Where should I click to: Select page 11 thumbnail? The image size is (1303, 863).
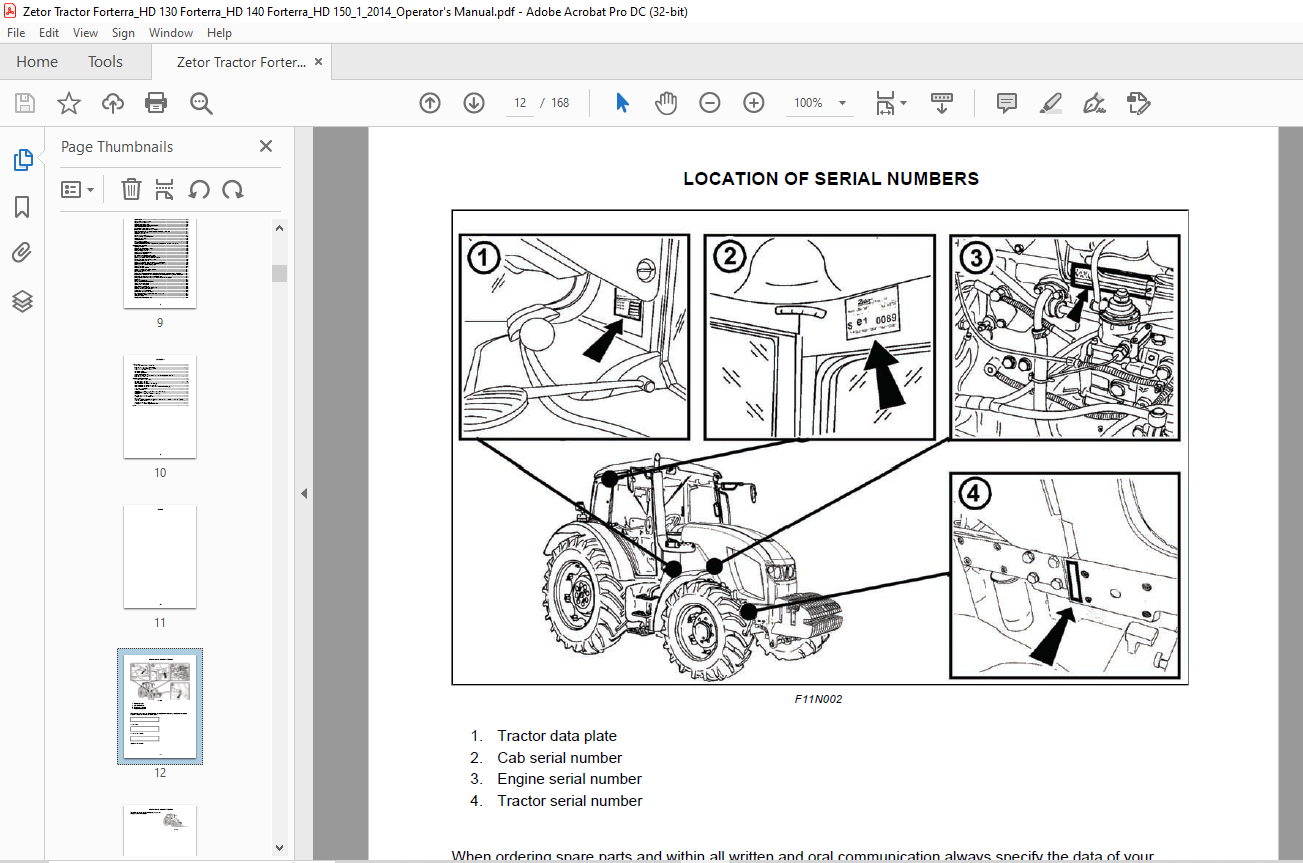pyautogui.click(x=160, y=556)
